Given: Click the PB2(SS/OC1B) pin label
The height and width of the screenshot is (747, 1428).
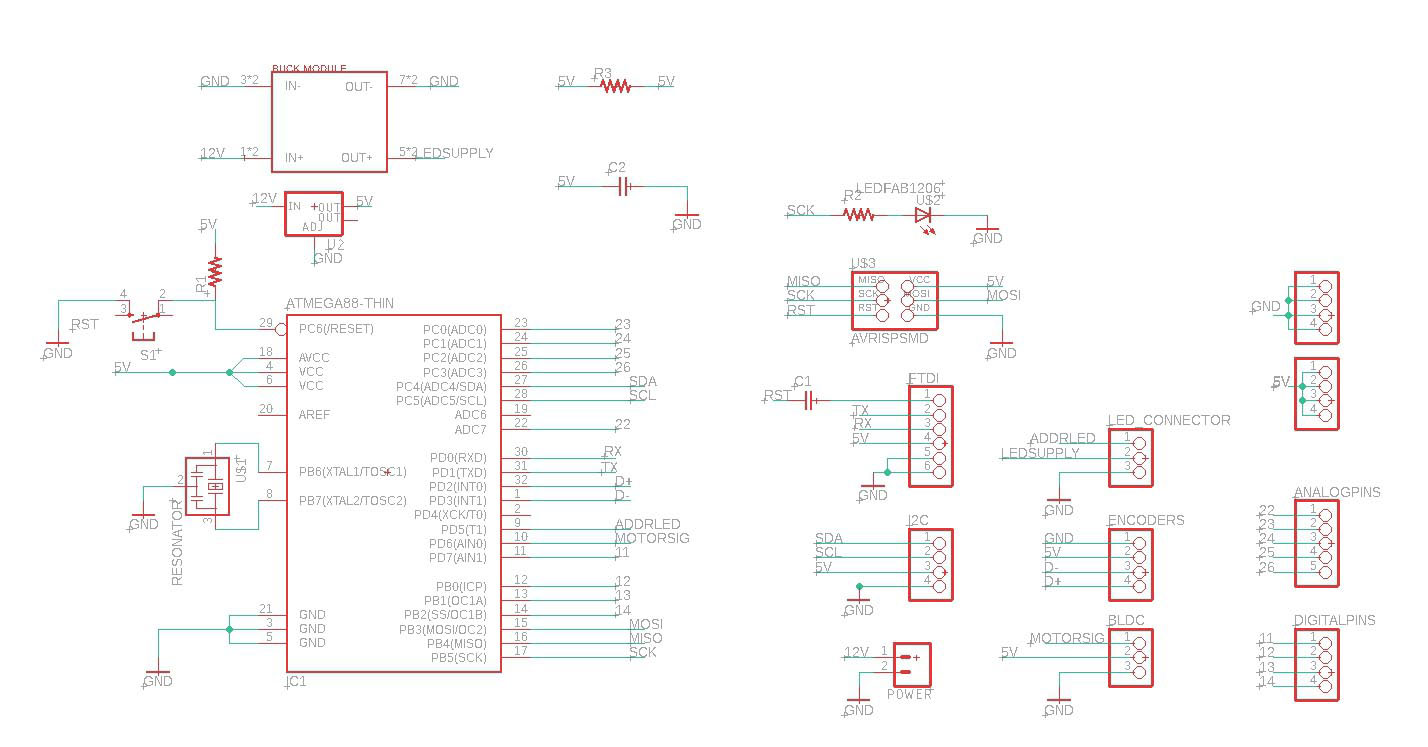Looking at the screenshot, I should (445, 614).
